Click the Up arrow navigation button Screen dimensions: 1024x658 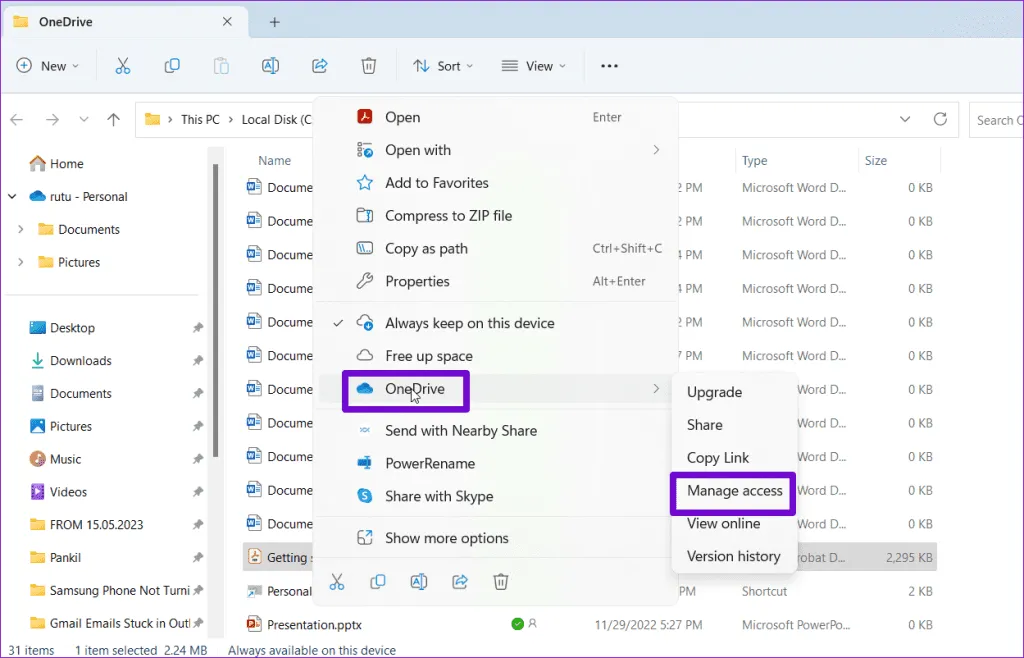114,120
